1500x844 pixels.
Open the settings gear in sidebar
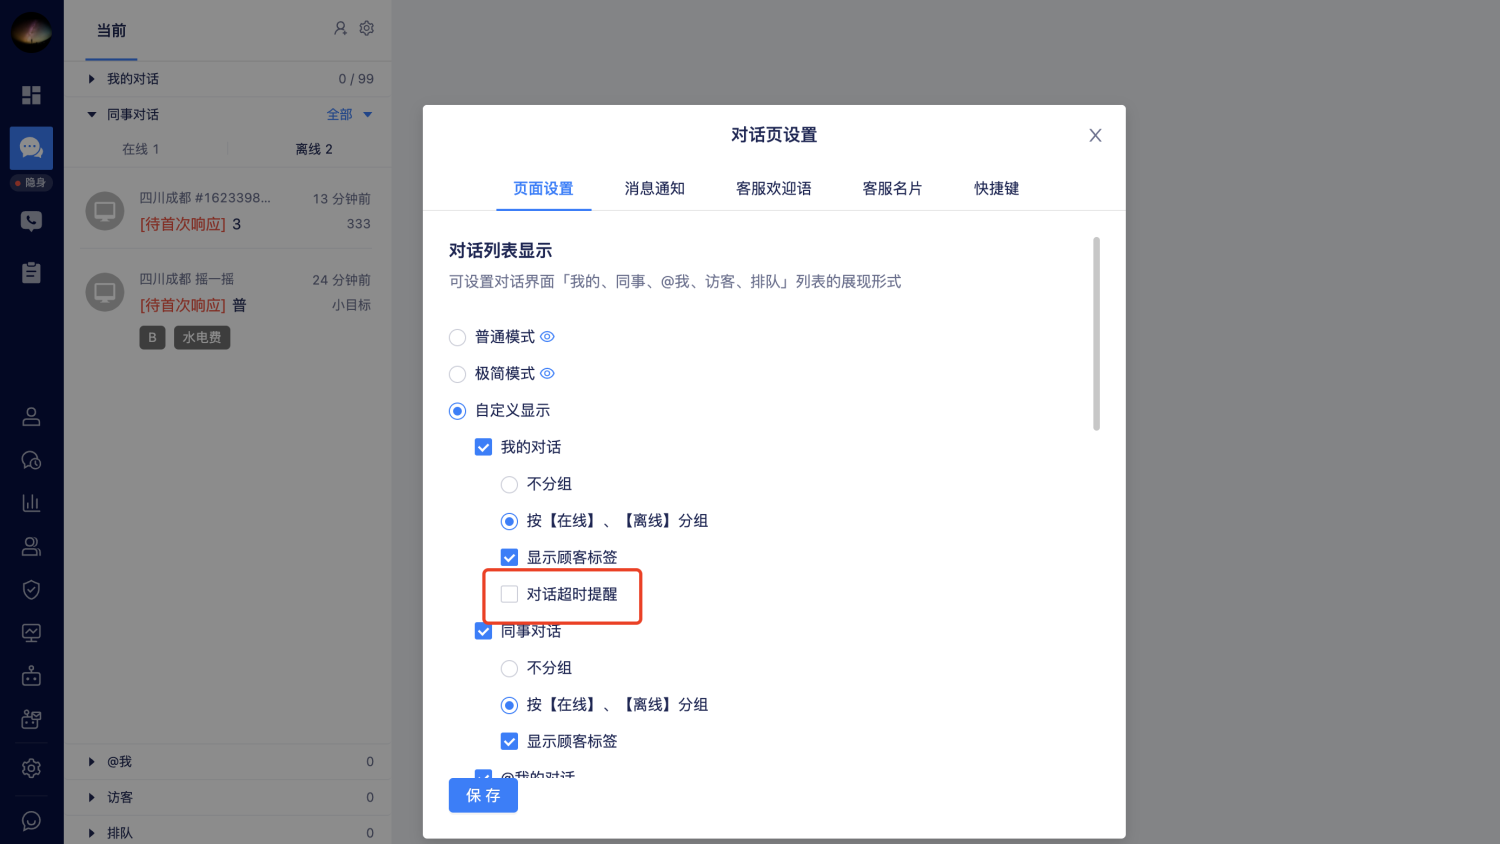click(31, 768)
